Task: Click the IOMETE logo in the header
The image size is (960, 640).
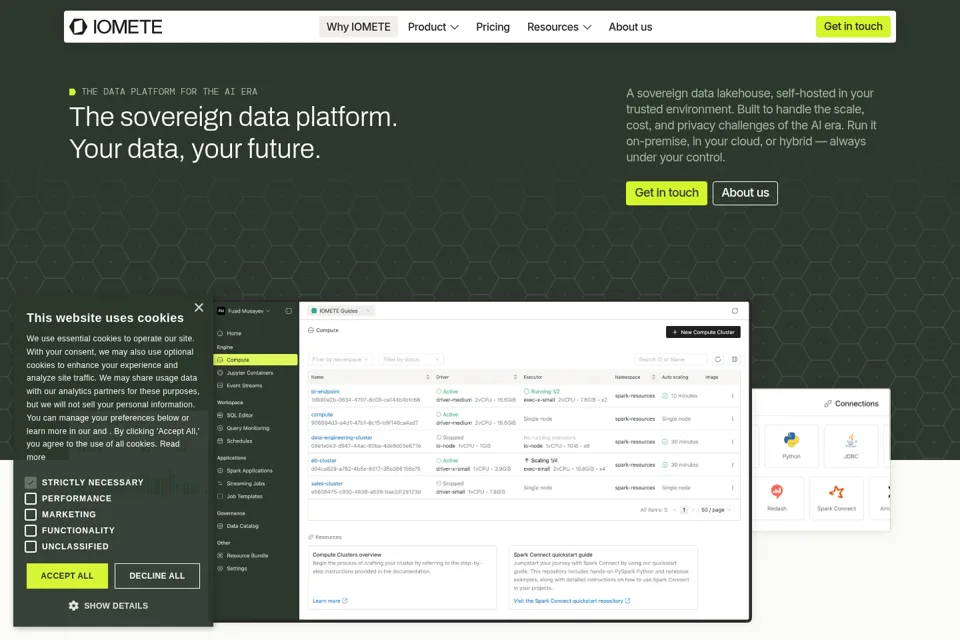Action: click(x=116, y=27)
